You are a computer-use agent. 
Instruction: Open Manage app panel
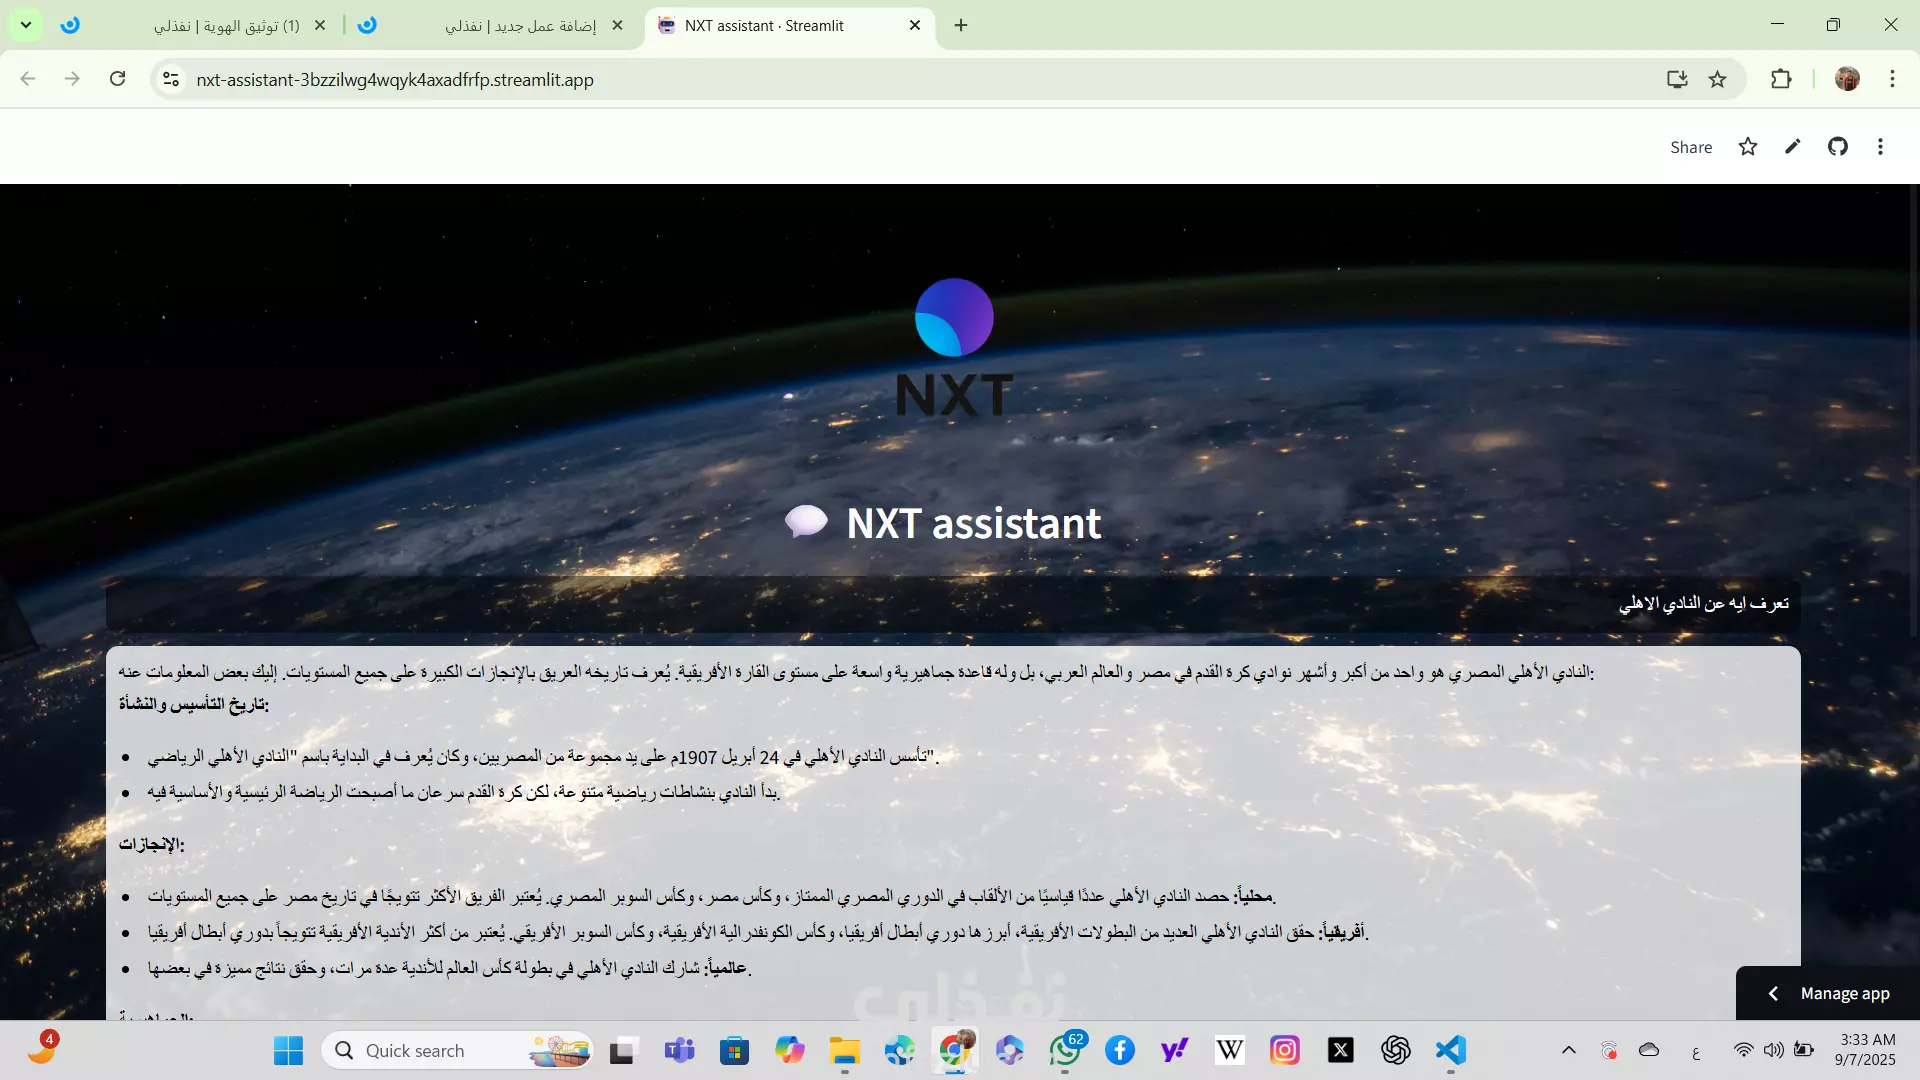click(x=1828, y=993)
